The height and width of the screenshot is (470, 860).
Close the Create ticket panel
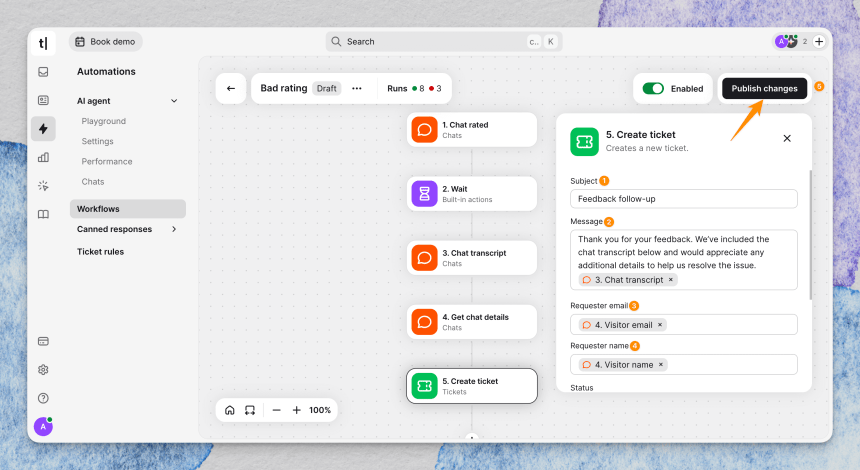pyautogui.click(x=787, y=138)
